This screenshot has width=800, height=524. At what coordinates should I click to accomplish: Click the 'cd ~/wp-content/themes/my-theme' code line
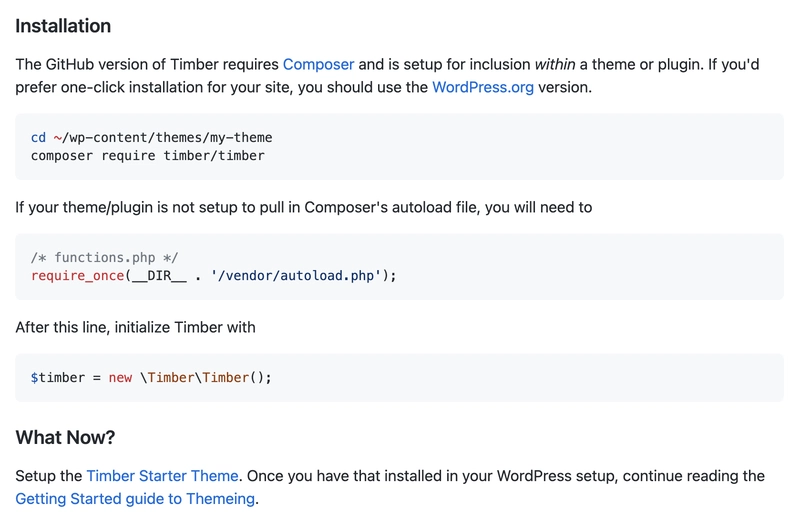(x=152, y=138)
